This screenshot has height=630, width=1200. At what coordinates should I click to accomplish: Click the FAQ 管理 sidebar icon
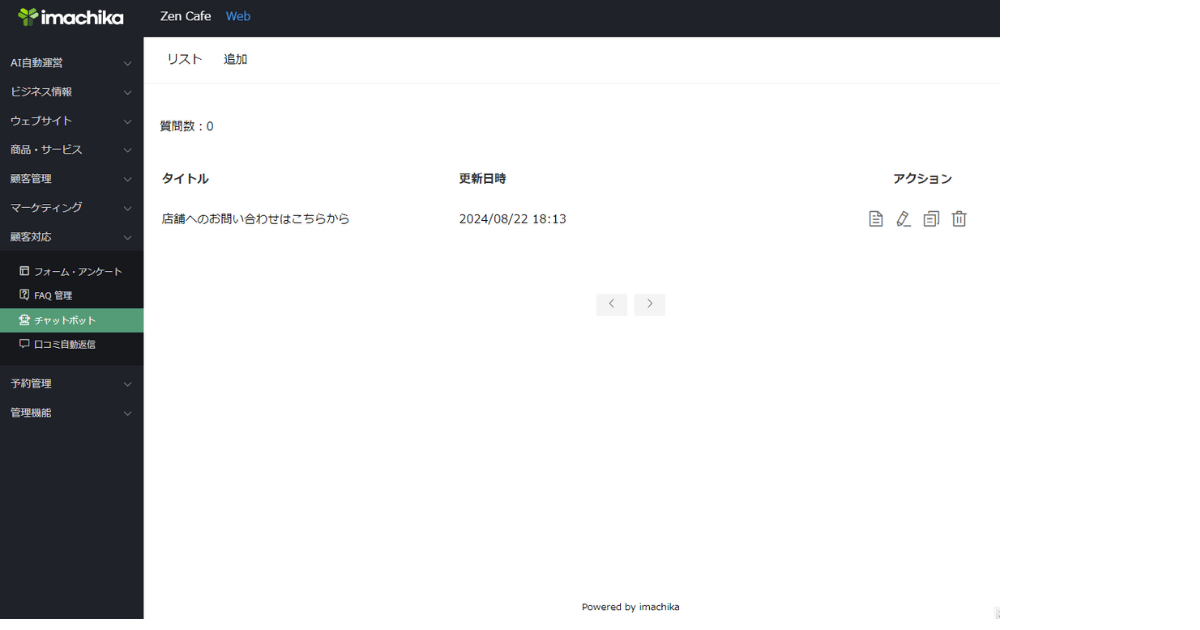(x=24, y=295)
